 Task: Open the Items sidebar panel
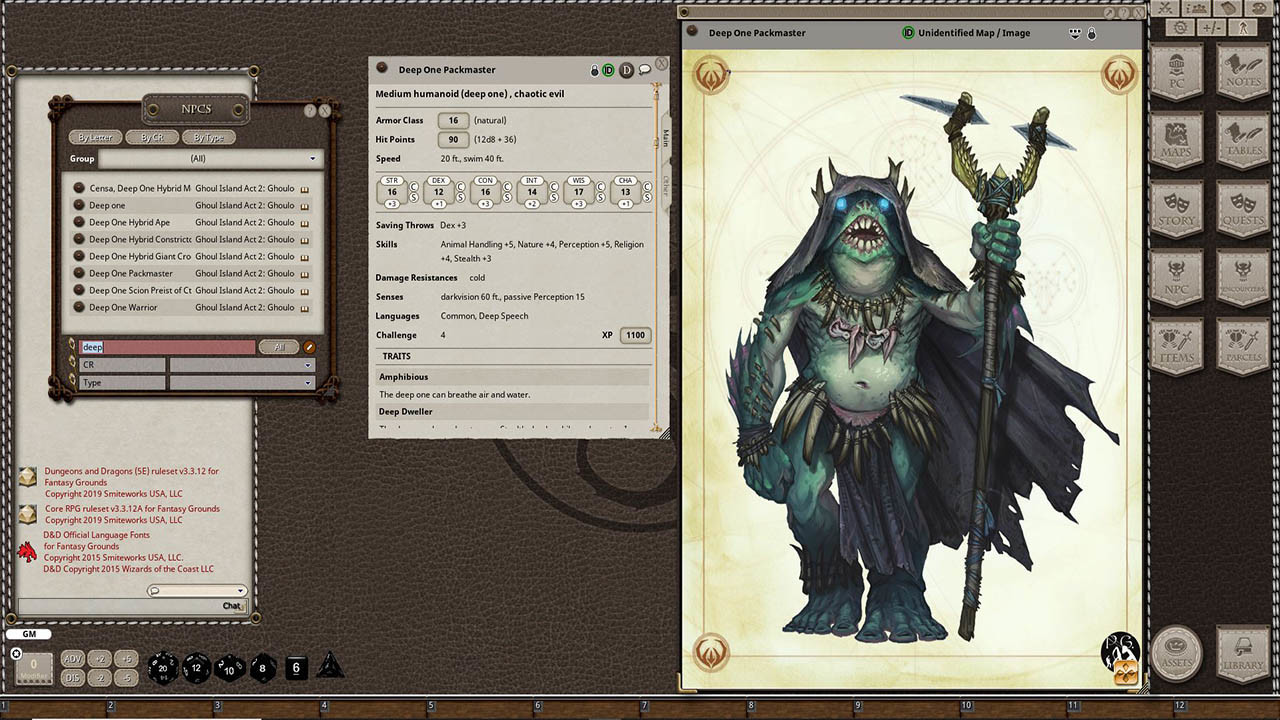point(1177,345)
